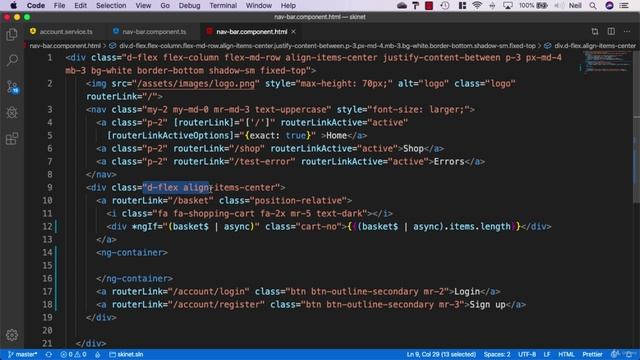
Task: Open the AirPlay display menu
Action: tap(508, 5)
